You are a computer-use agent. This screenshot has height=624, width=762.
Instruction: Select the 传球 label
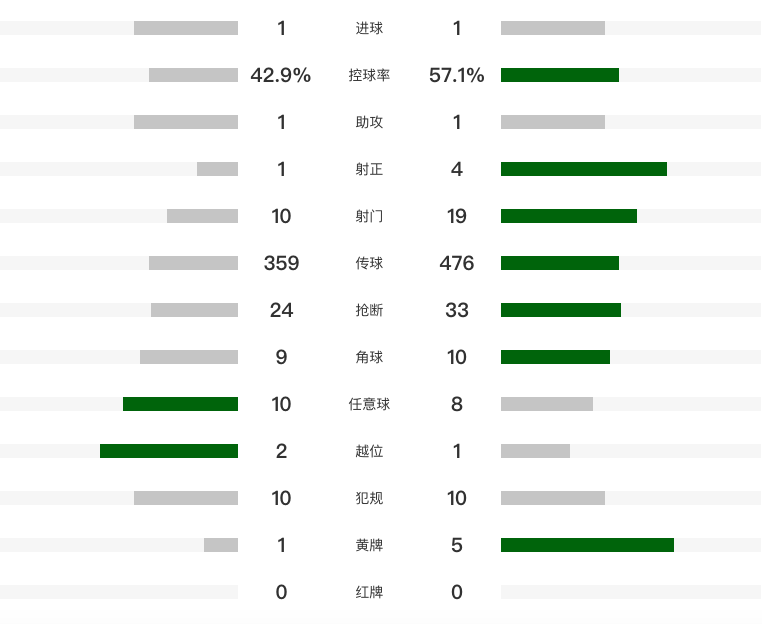coord(369,263)
